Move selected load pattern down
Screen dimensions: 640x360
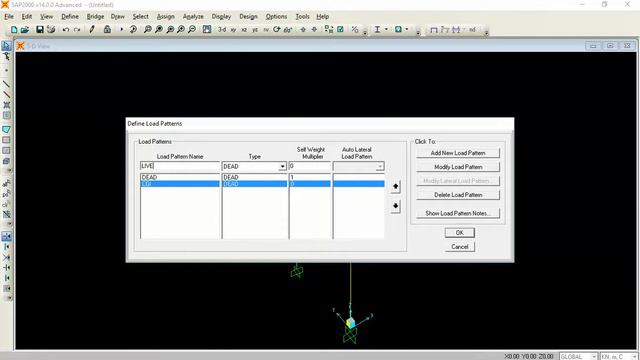[395, 206]
